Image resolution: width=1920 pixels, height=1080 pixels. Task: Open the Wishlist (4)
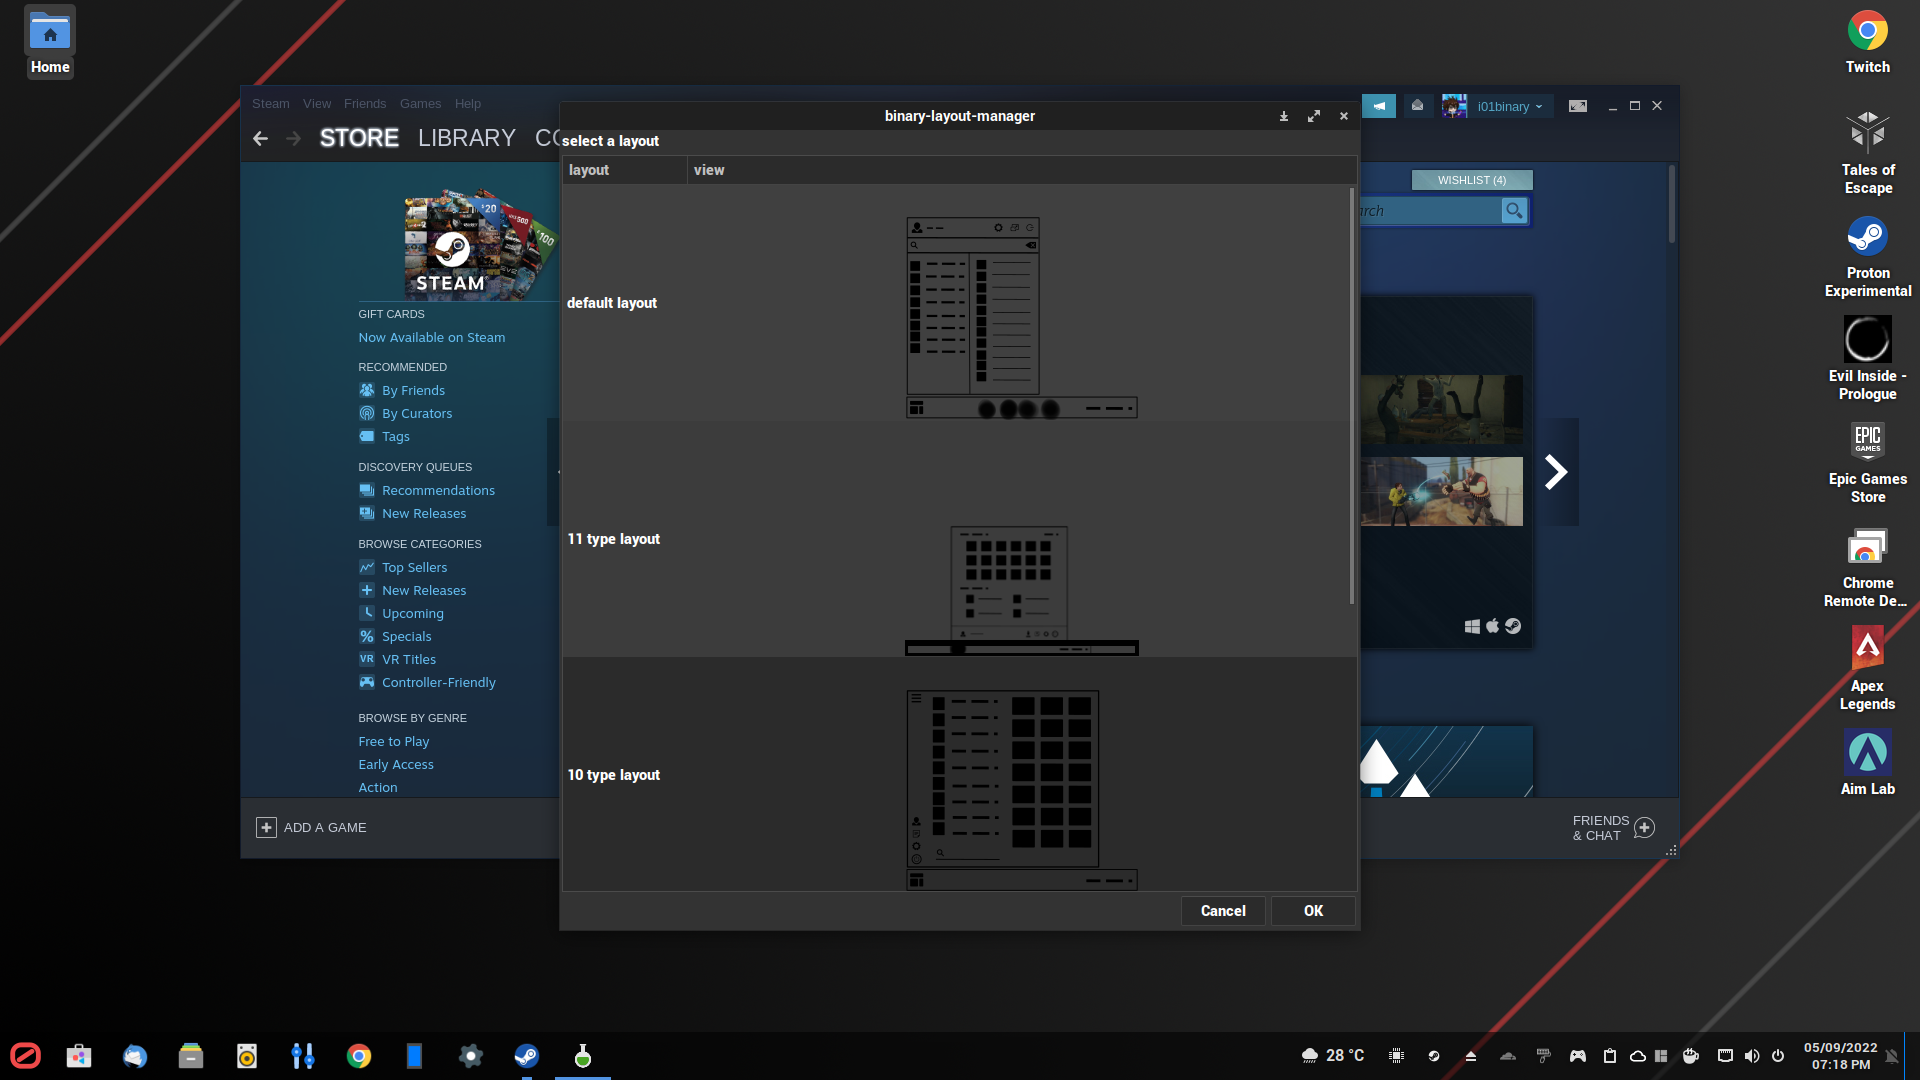(1470, 180)
